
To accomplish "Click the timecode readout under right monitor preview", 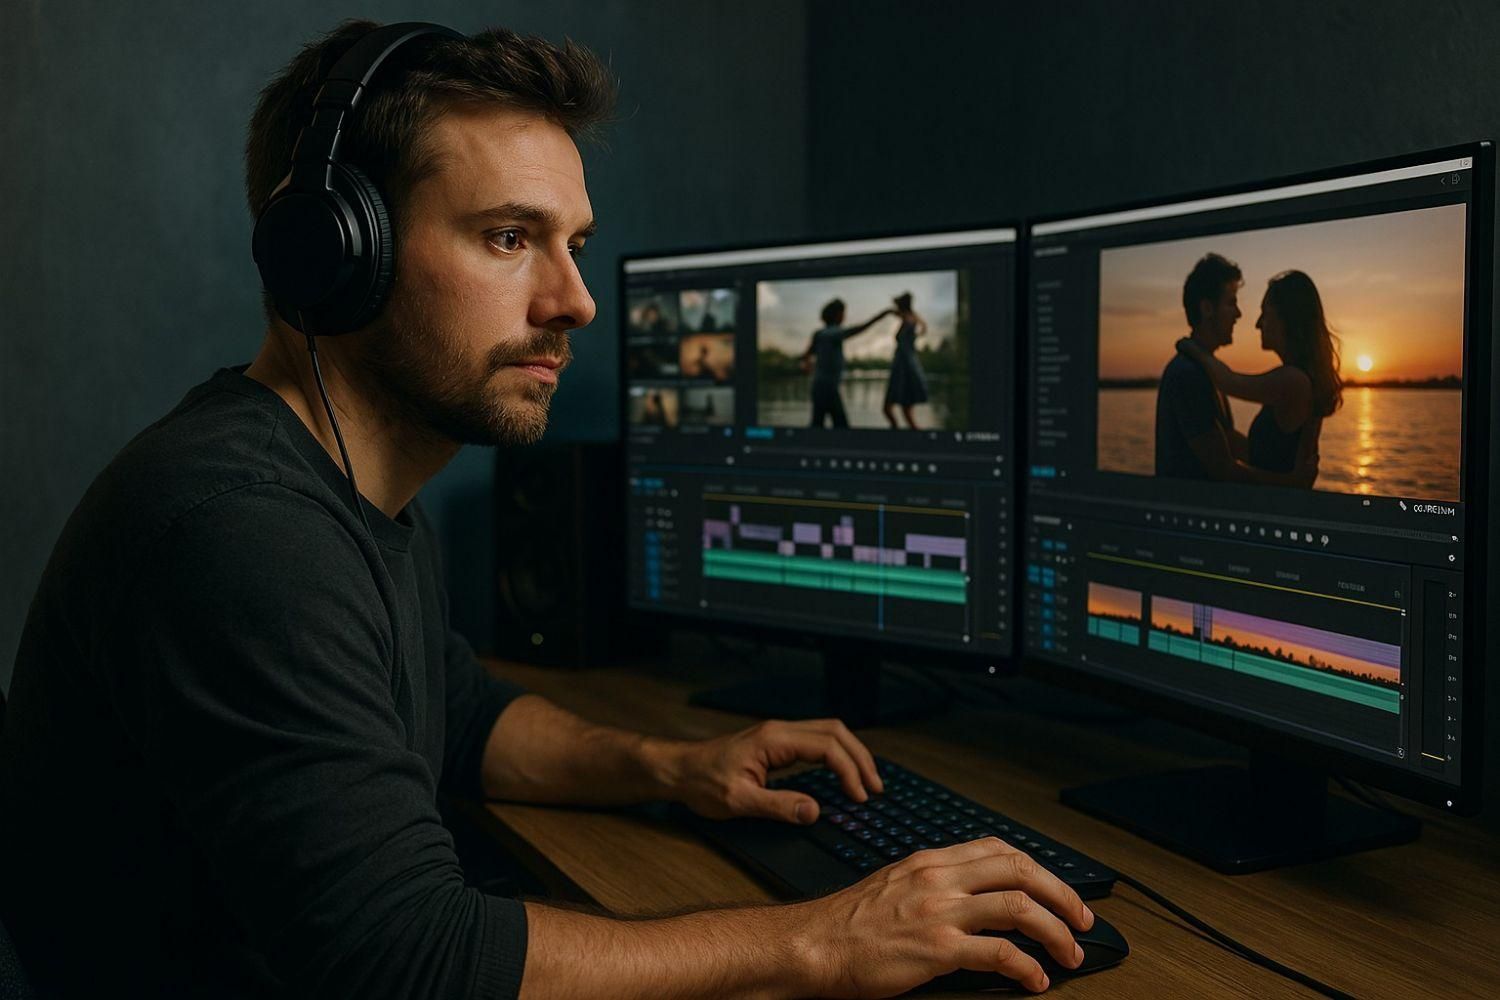I will point(1434,510).
